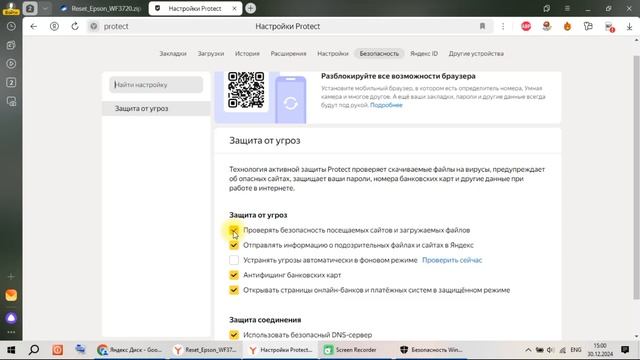Open the collections icon in the title bar

(x=547, y=8)
